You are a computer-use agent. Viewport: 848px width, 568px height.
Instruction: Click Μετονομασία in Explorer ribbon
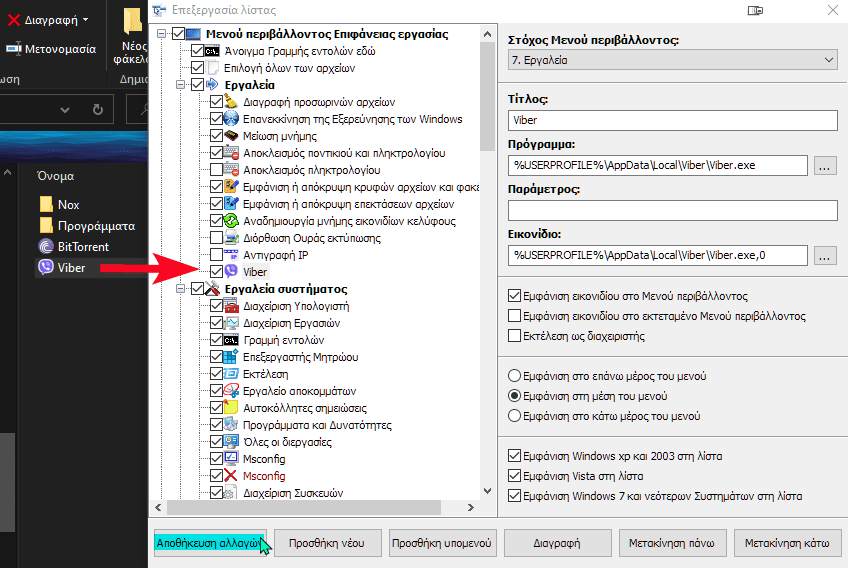51,49
